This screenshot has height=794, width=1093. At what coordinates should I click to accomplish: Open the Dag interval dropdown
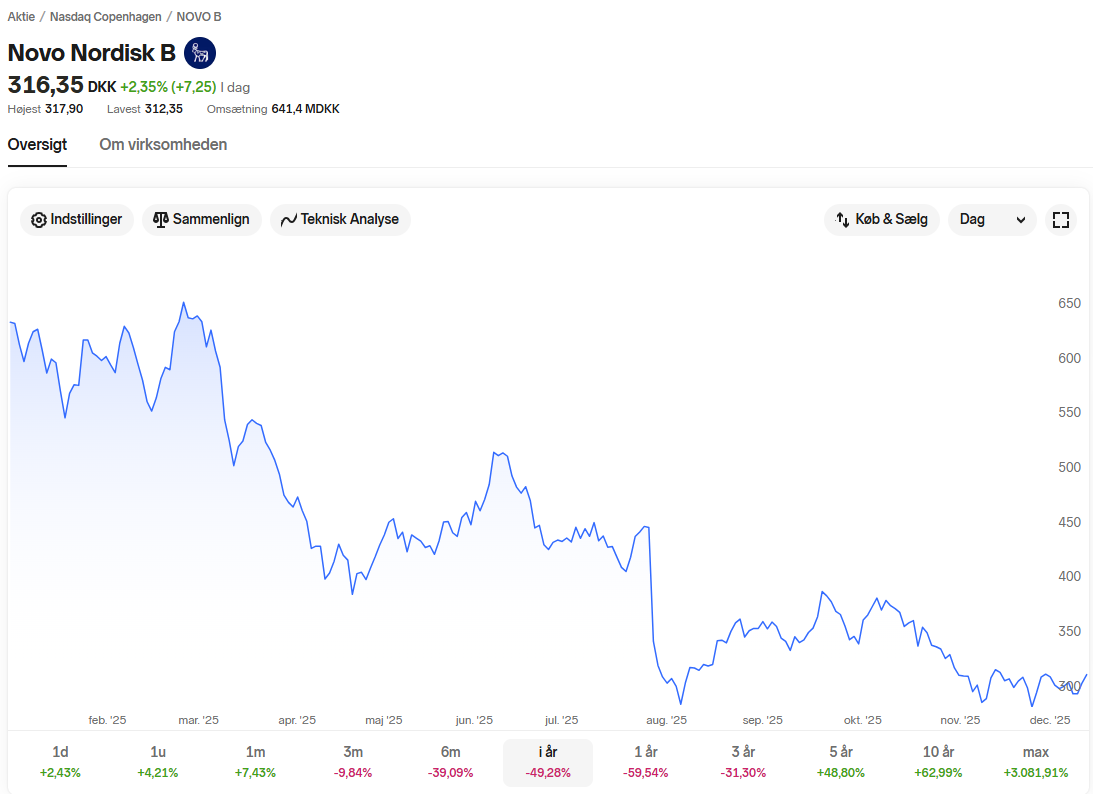pos(992,220)
